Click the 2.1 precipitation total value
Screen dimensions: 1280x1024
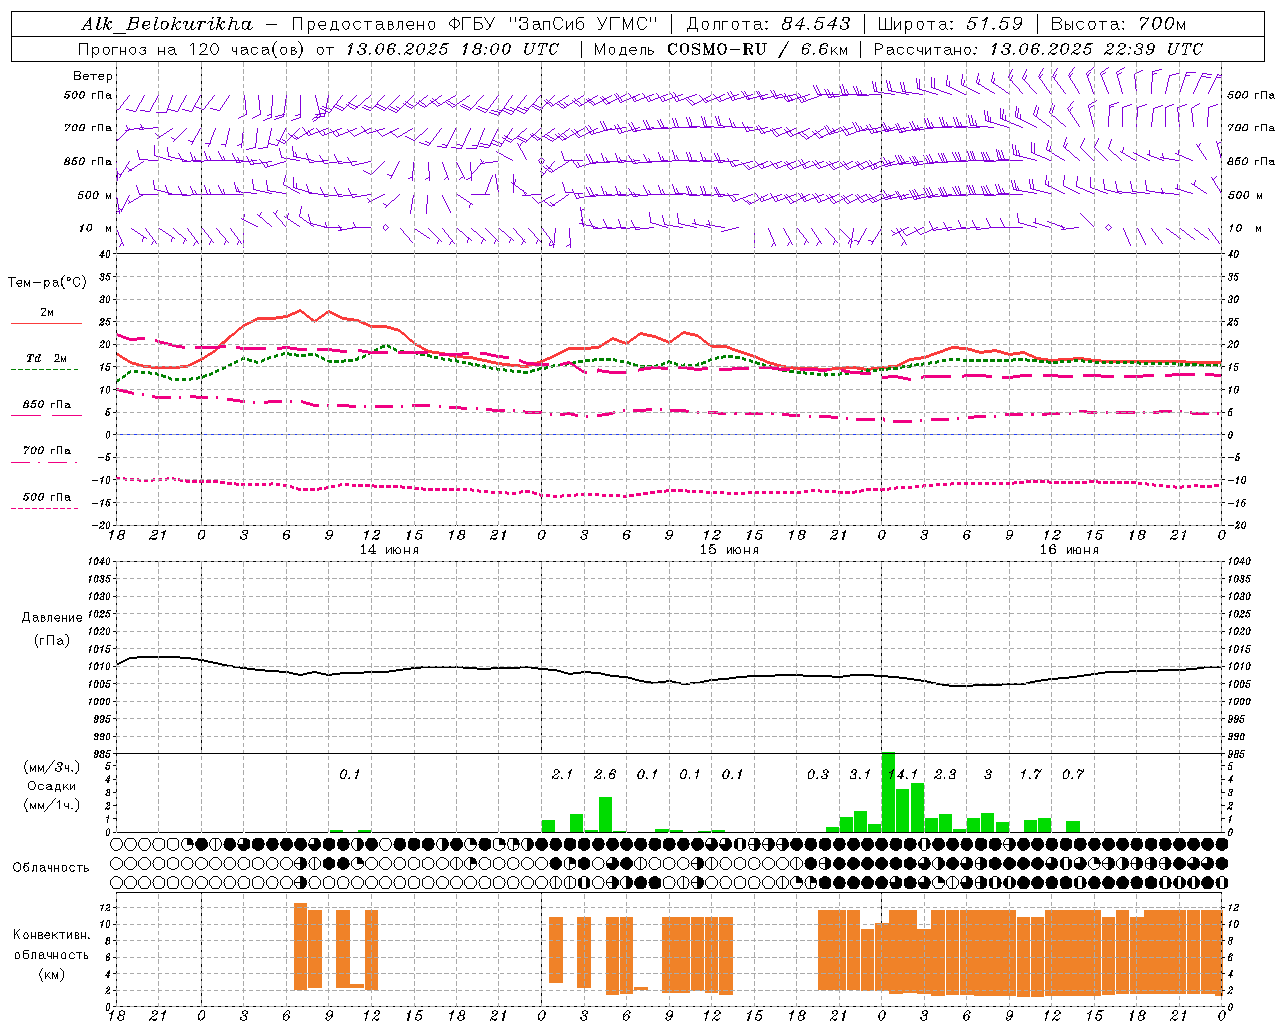tap(562, 774)
